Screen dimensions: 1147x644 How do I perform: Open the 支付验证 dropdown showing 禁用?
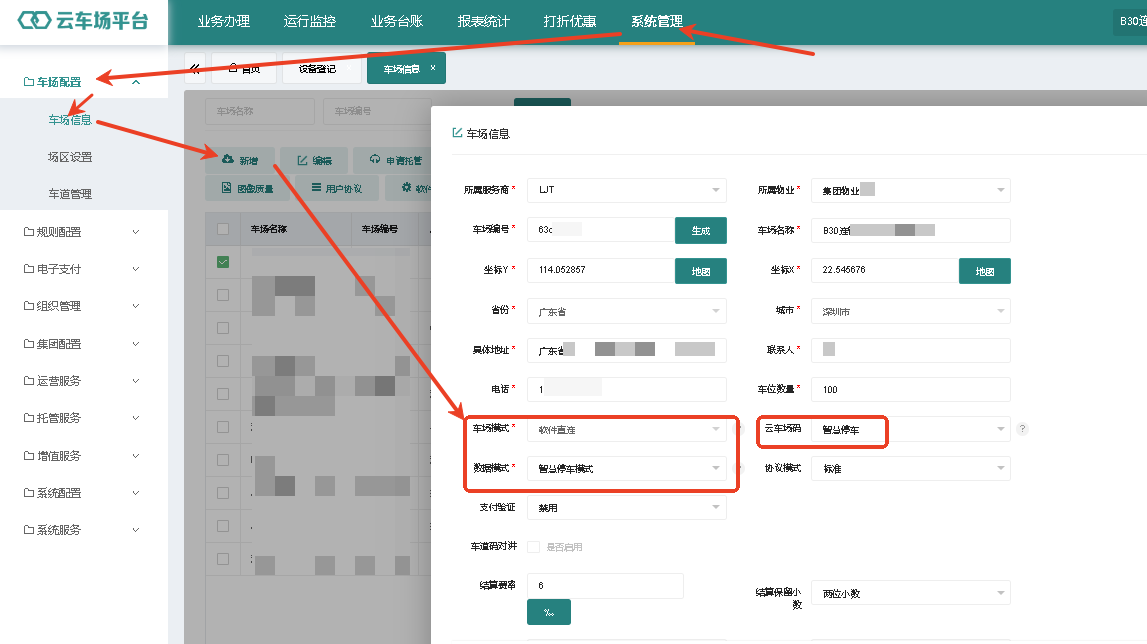click(x=627, y=508)
